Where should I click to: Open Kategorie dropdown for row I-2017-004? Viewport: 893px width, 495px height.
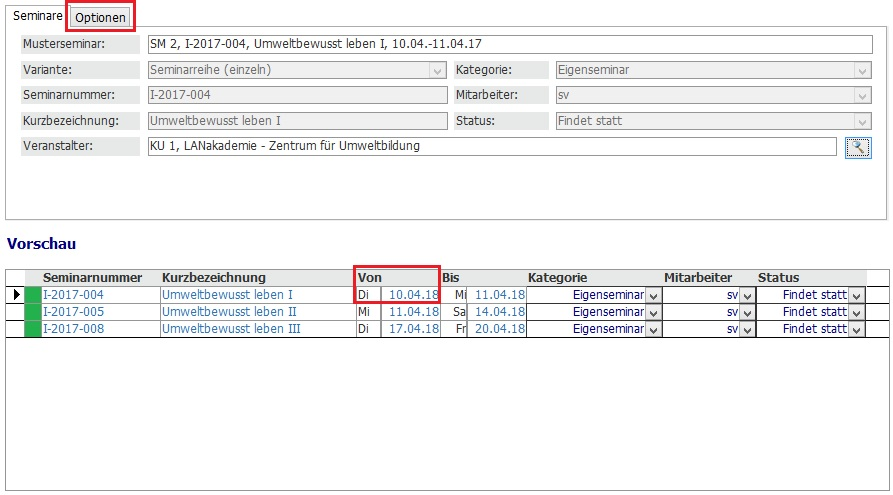pos(653,295)
